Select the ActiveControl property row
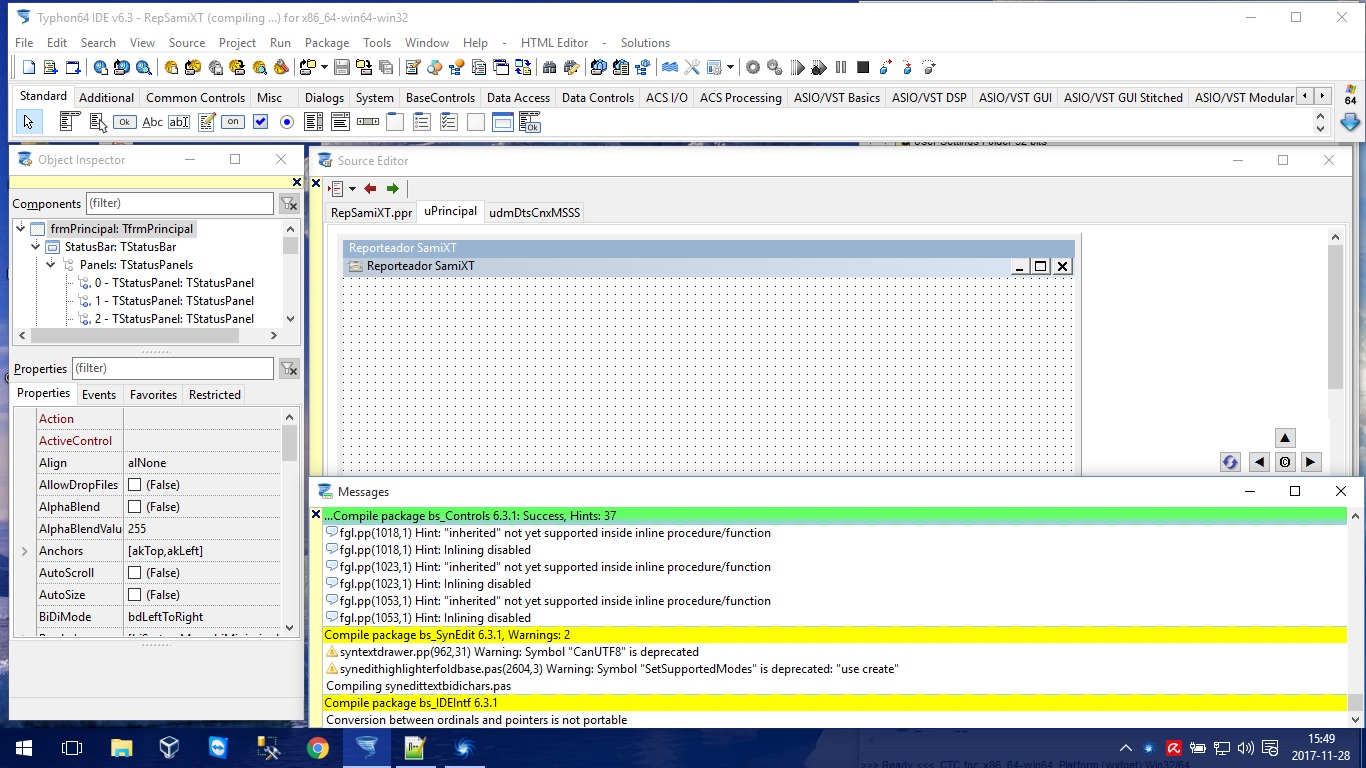The image size is (1366, 768). [158, 441]
